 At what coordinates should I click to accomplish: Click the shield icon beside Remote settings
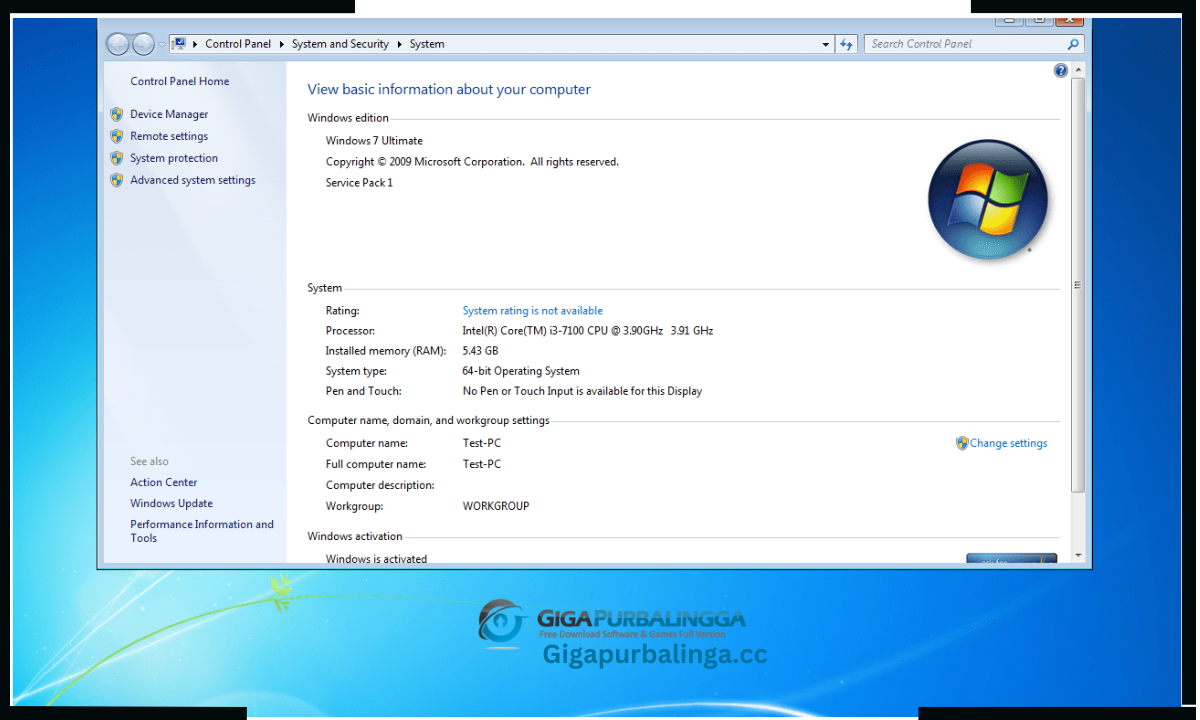117,136
